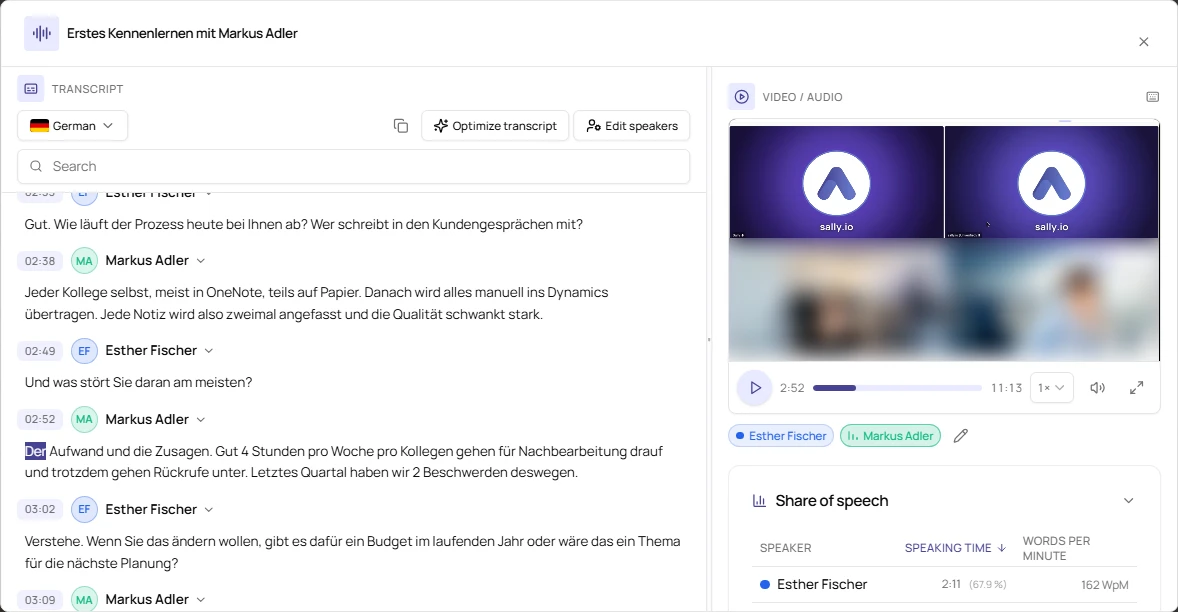Toggle the Esther Fischer speaker chip

[x=781, y=436]
